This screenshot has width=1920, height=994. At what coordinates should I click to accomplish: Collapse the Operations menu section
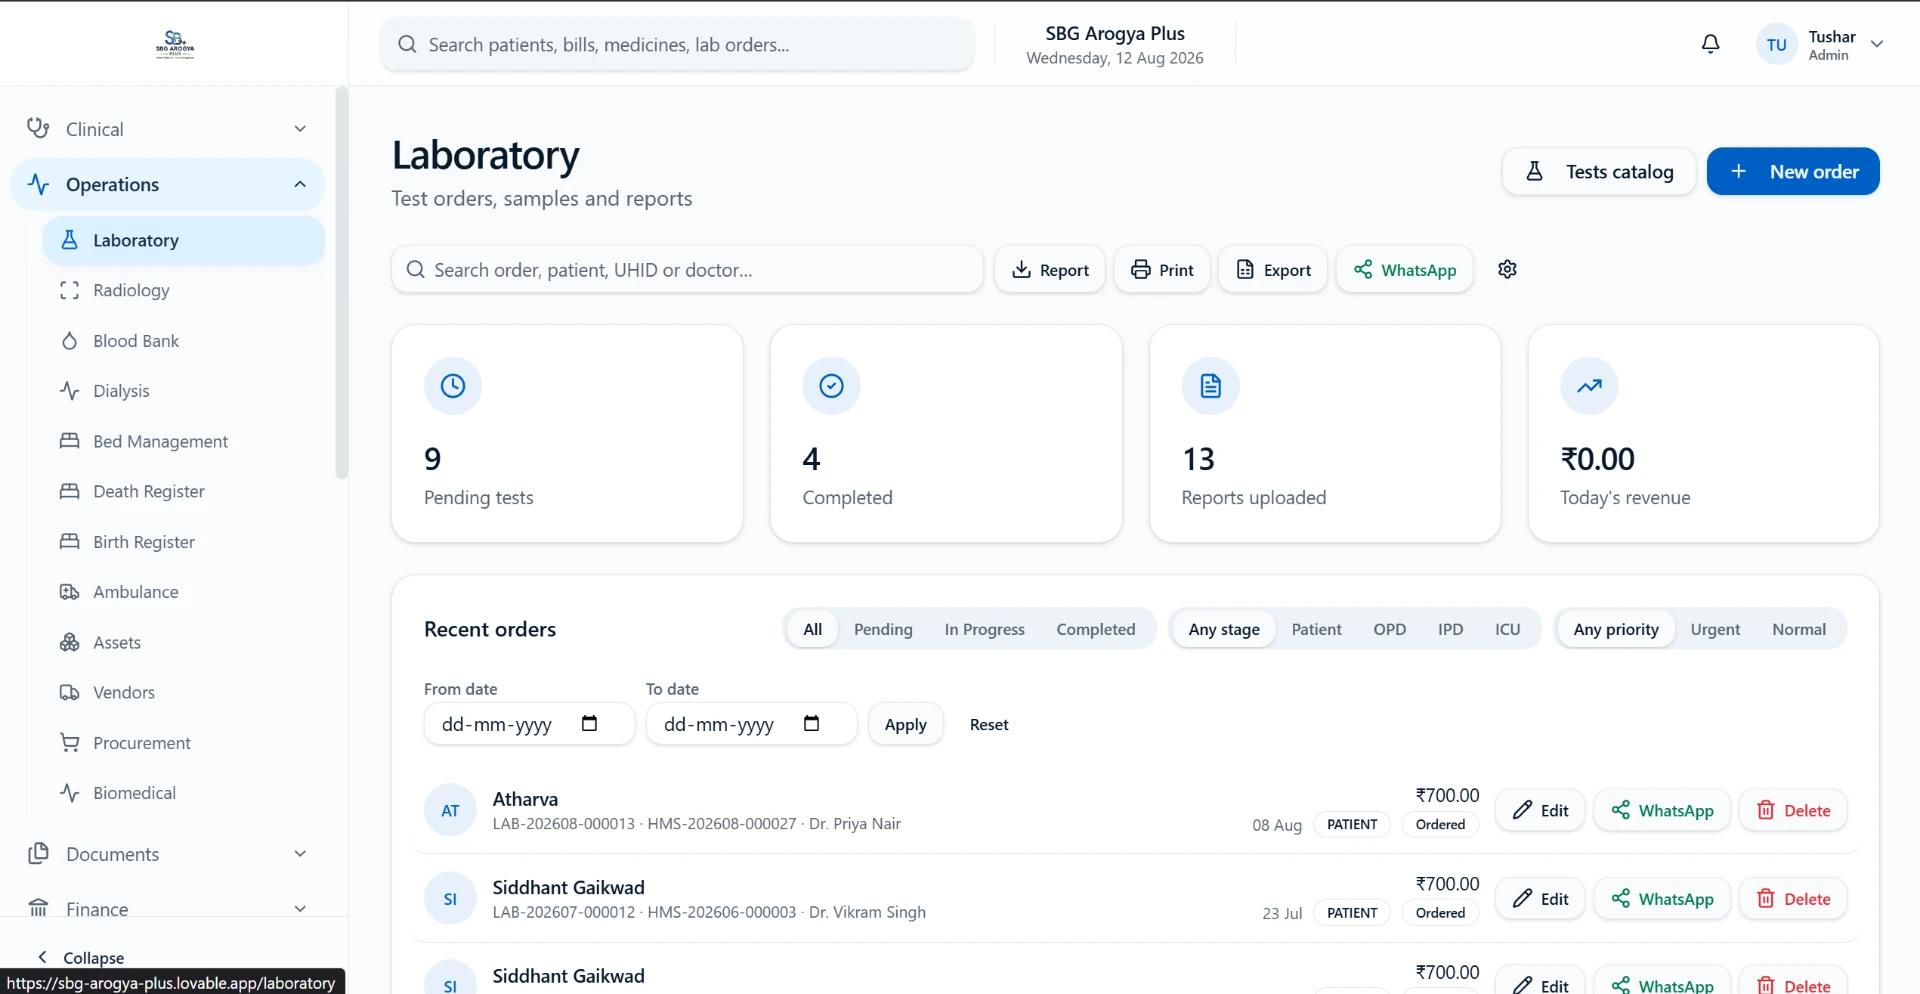pos(167,184)
